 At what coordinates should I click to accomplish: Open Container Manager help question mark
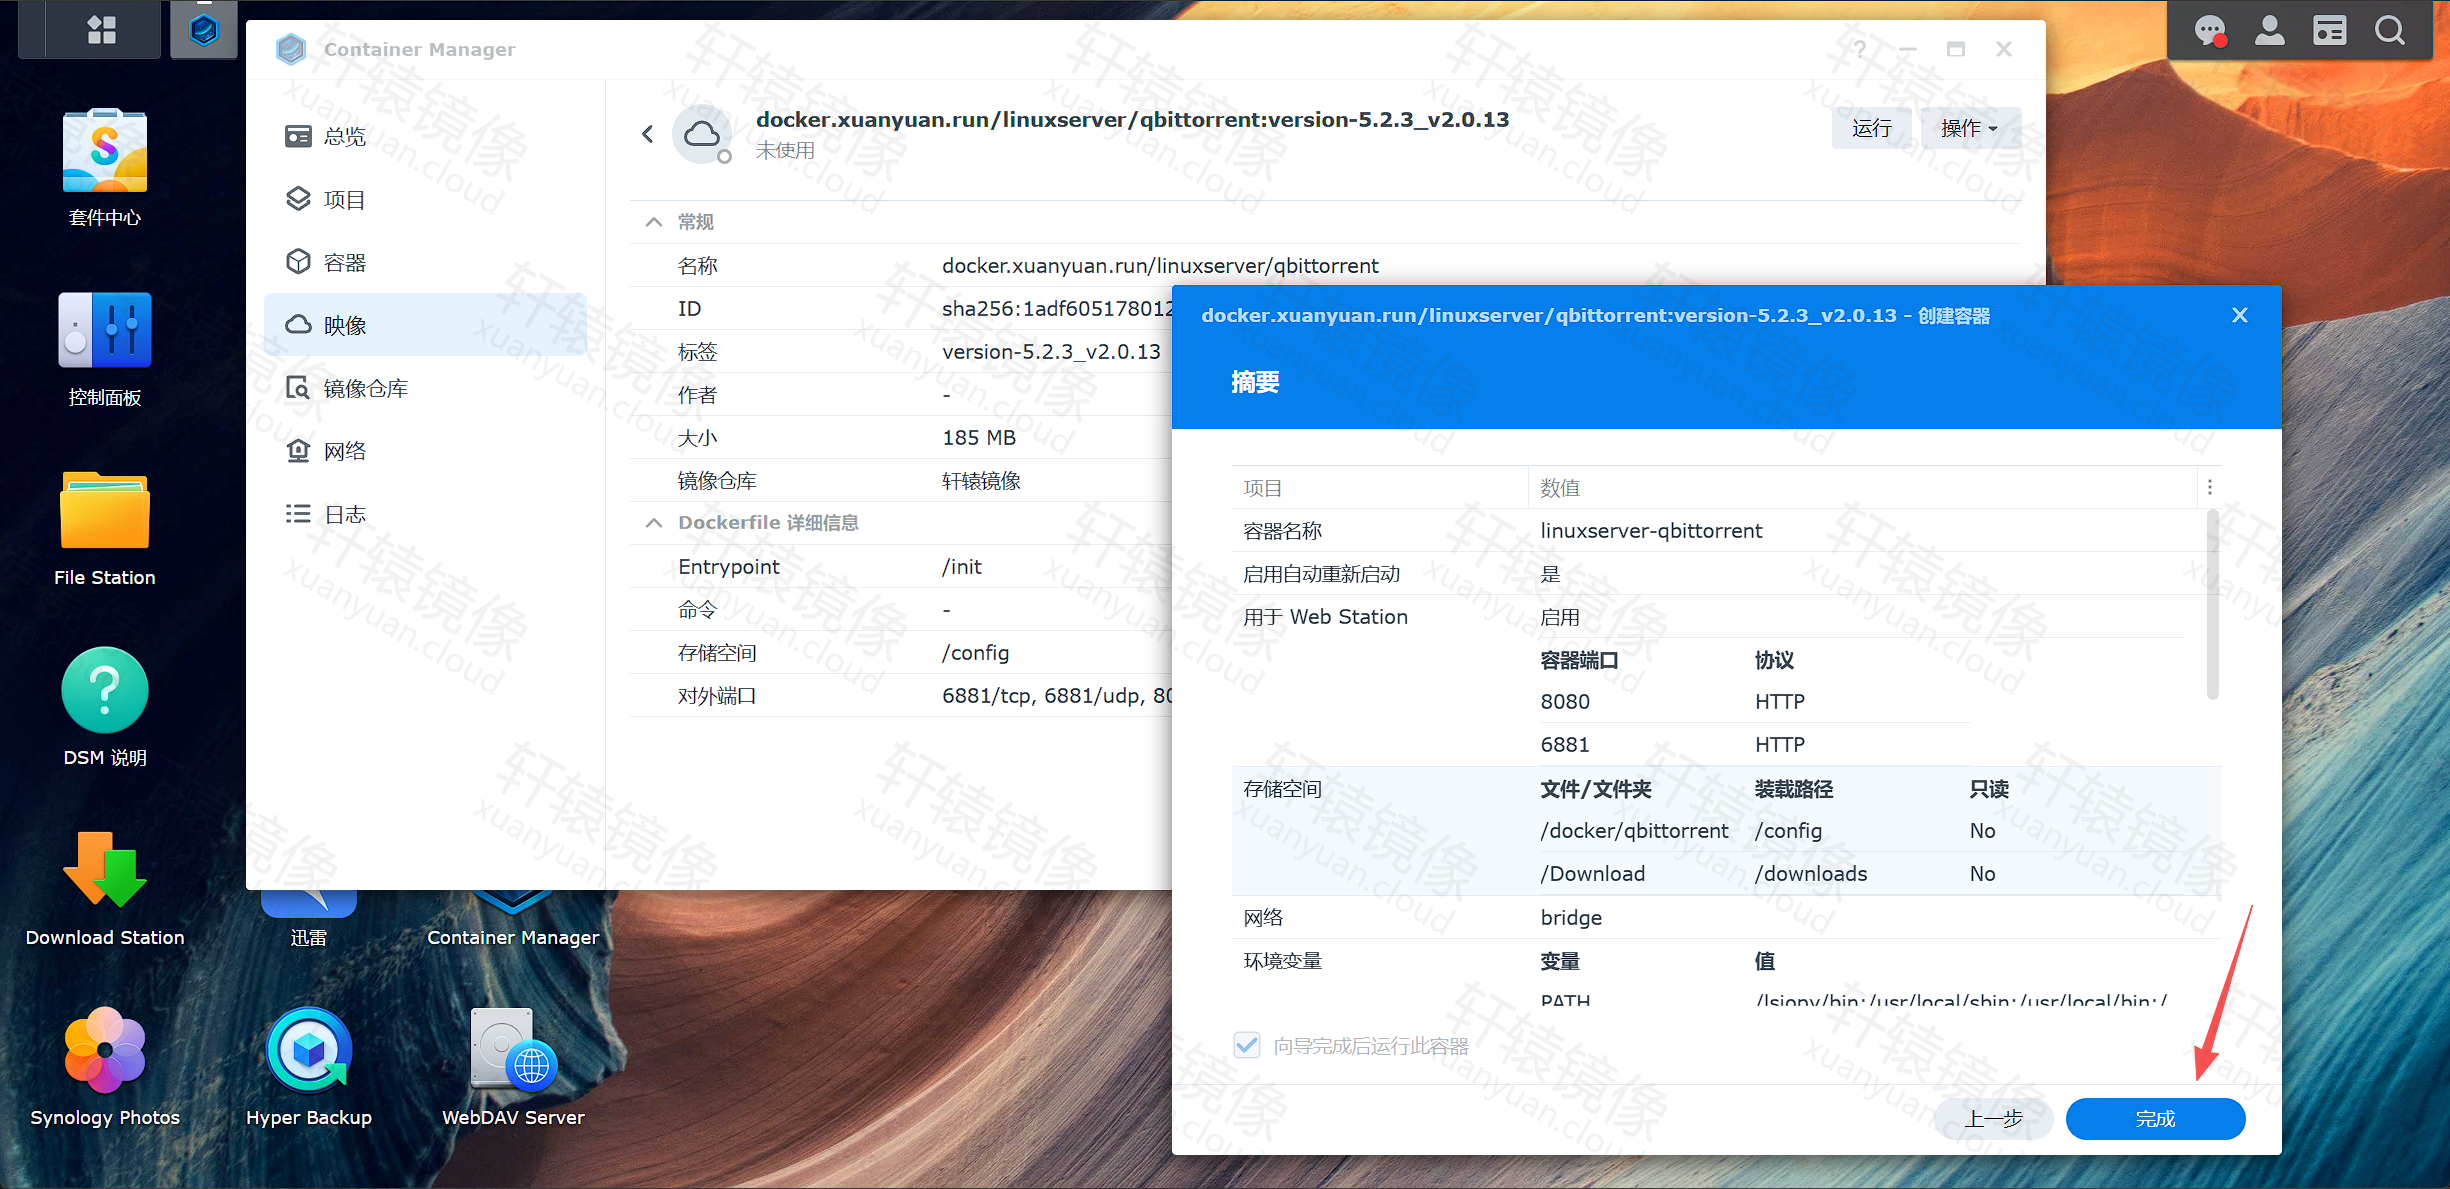pos(1860,49)
